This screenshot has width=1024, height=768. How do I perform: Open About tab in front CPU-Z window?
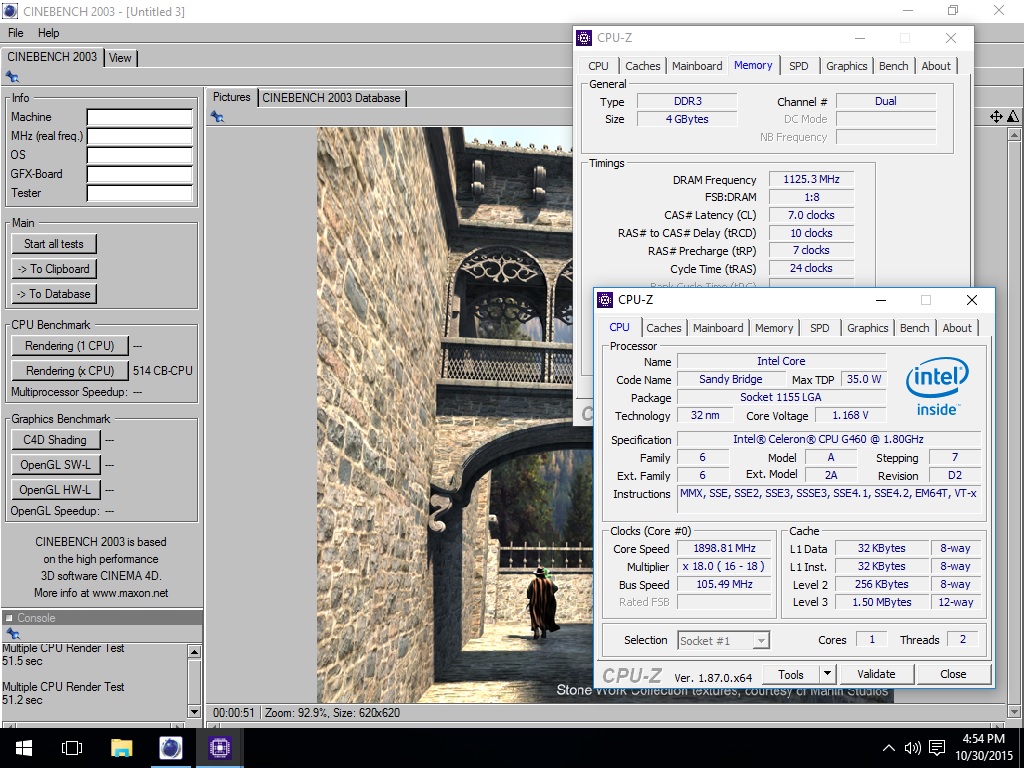[x=957, y=328]
